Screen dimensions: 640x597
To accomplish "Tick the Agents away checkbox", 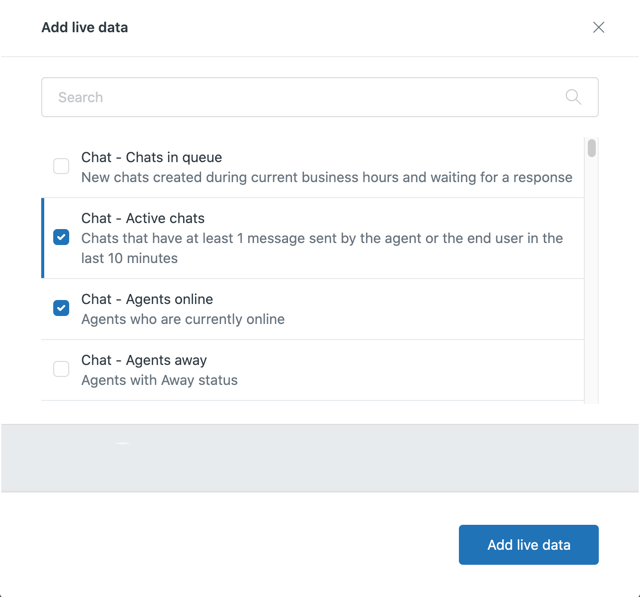I will [x=61, y=369].
